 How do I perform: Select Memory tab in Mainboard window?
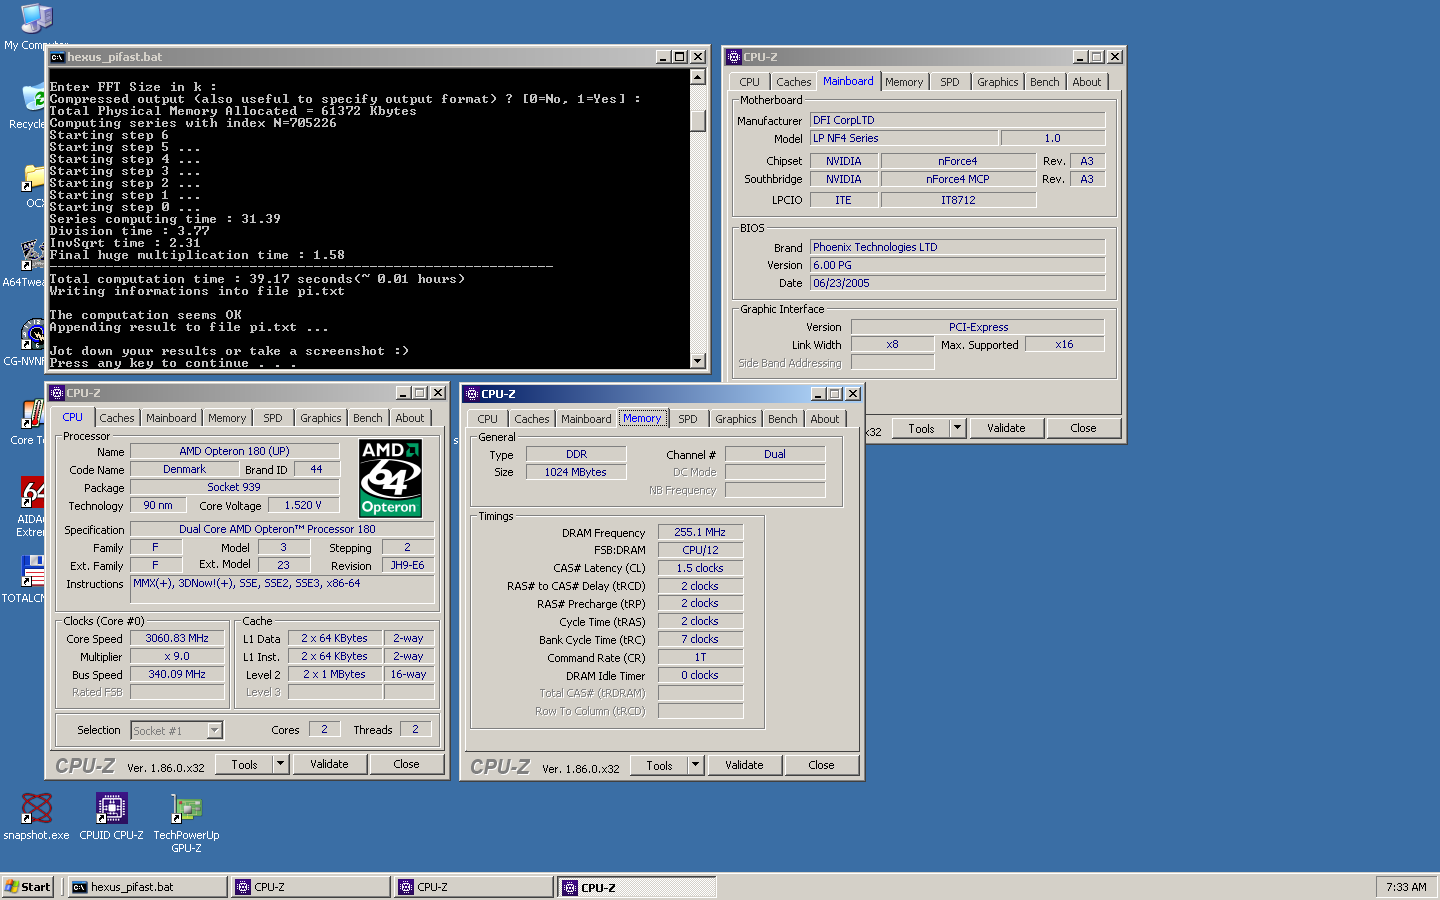coord(904,82)
